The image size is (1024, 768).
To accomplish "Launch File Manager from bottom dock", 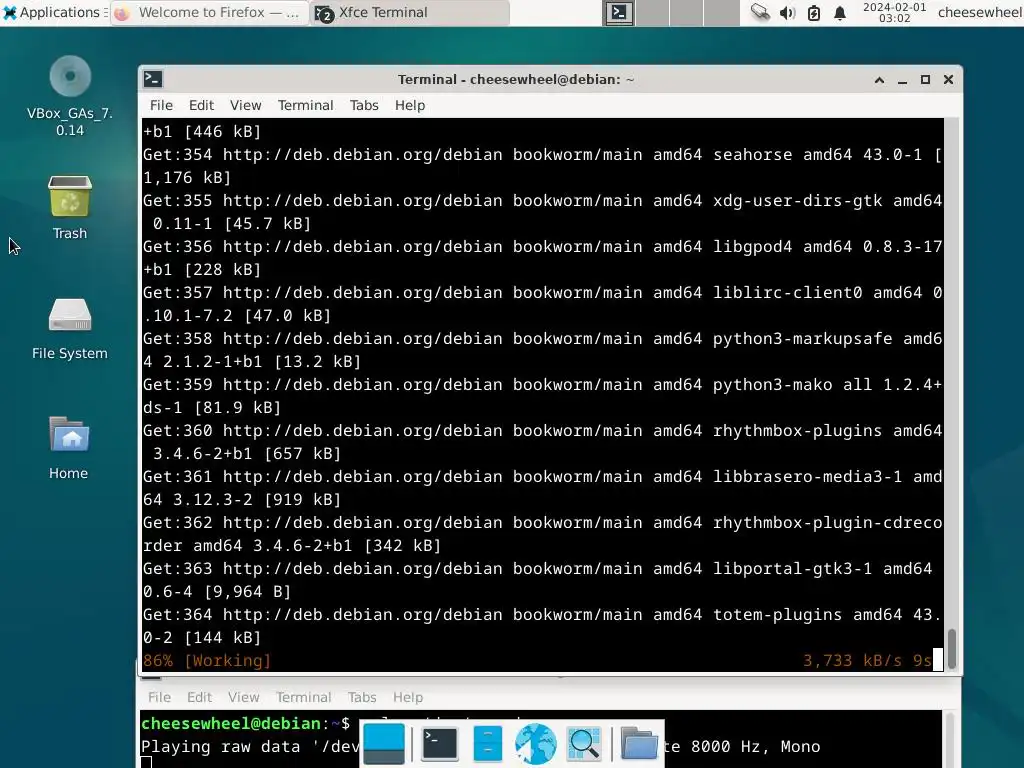I will 487,744.
